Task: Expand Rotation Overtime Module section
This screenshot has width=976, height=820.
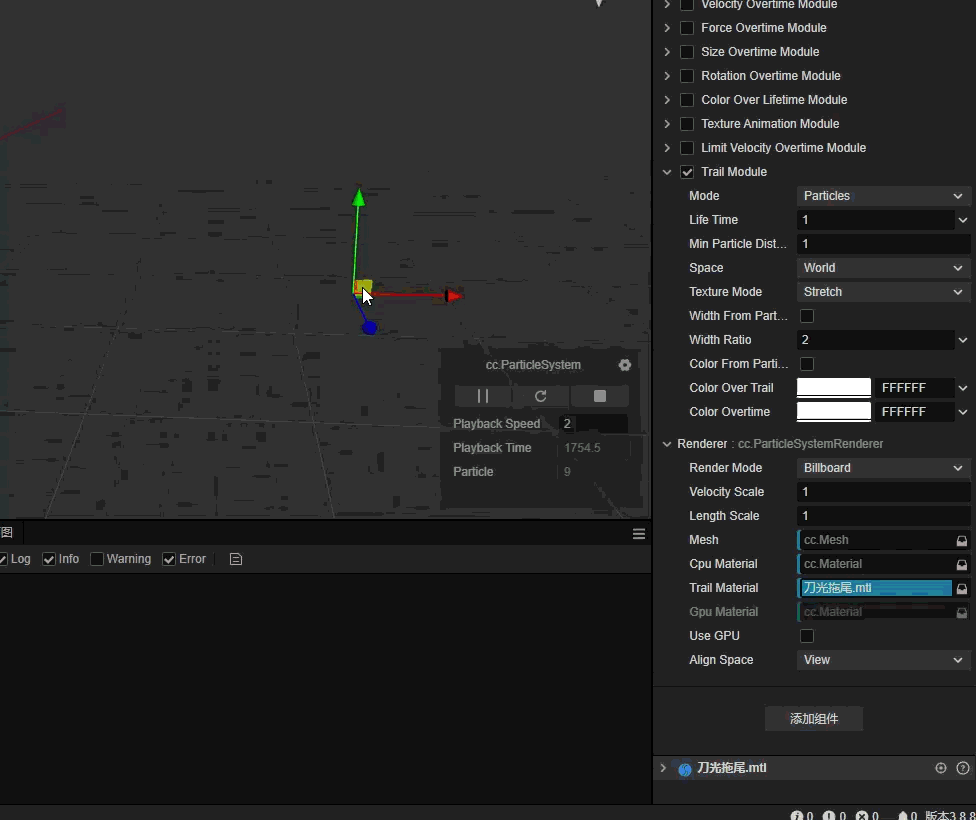Action: click(667, 76)
